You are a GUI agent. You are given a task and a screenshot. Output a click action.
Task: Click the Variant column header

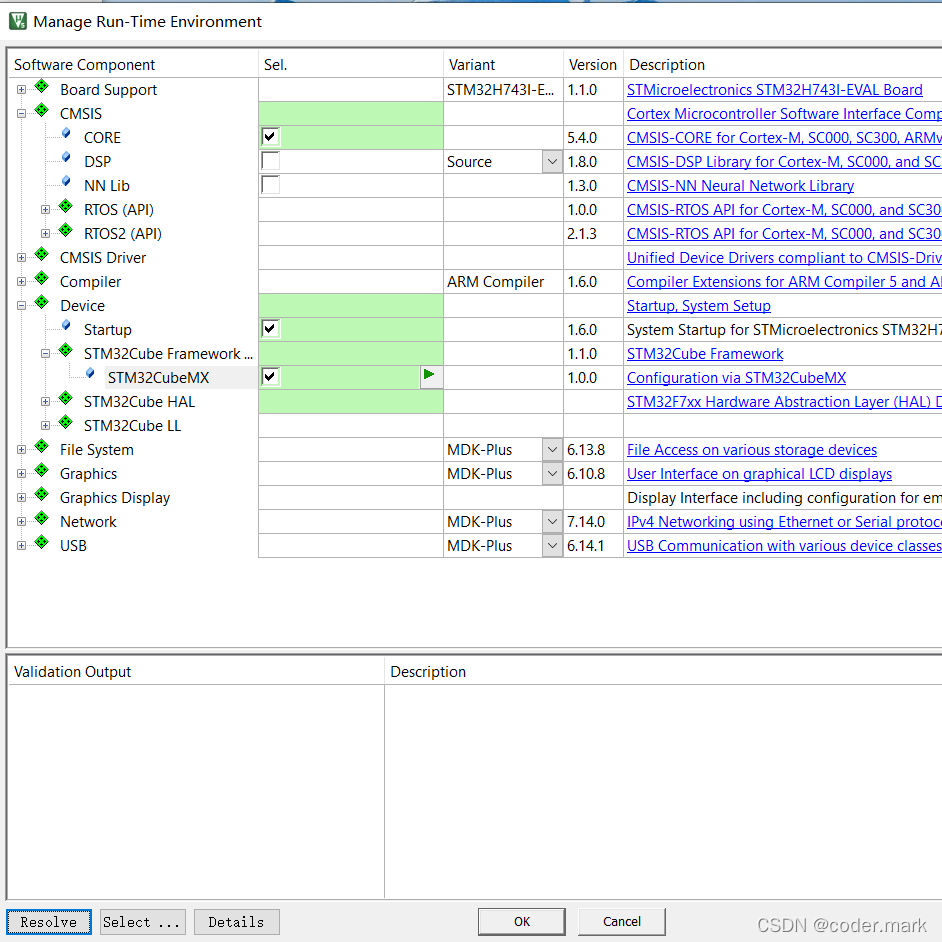click(503, 64)
